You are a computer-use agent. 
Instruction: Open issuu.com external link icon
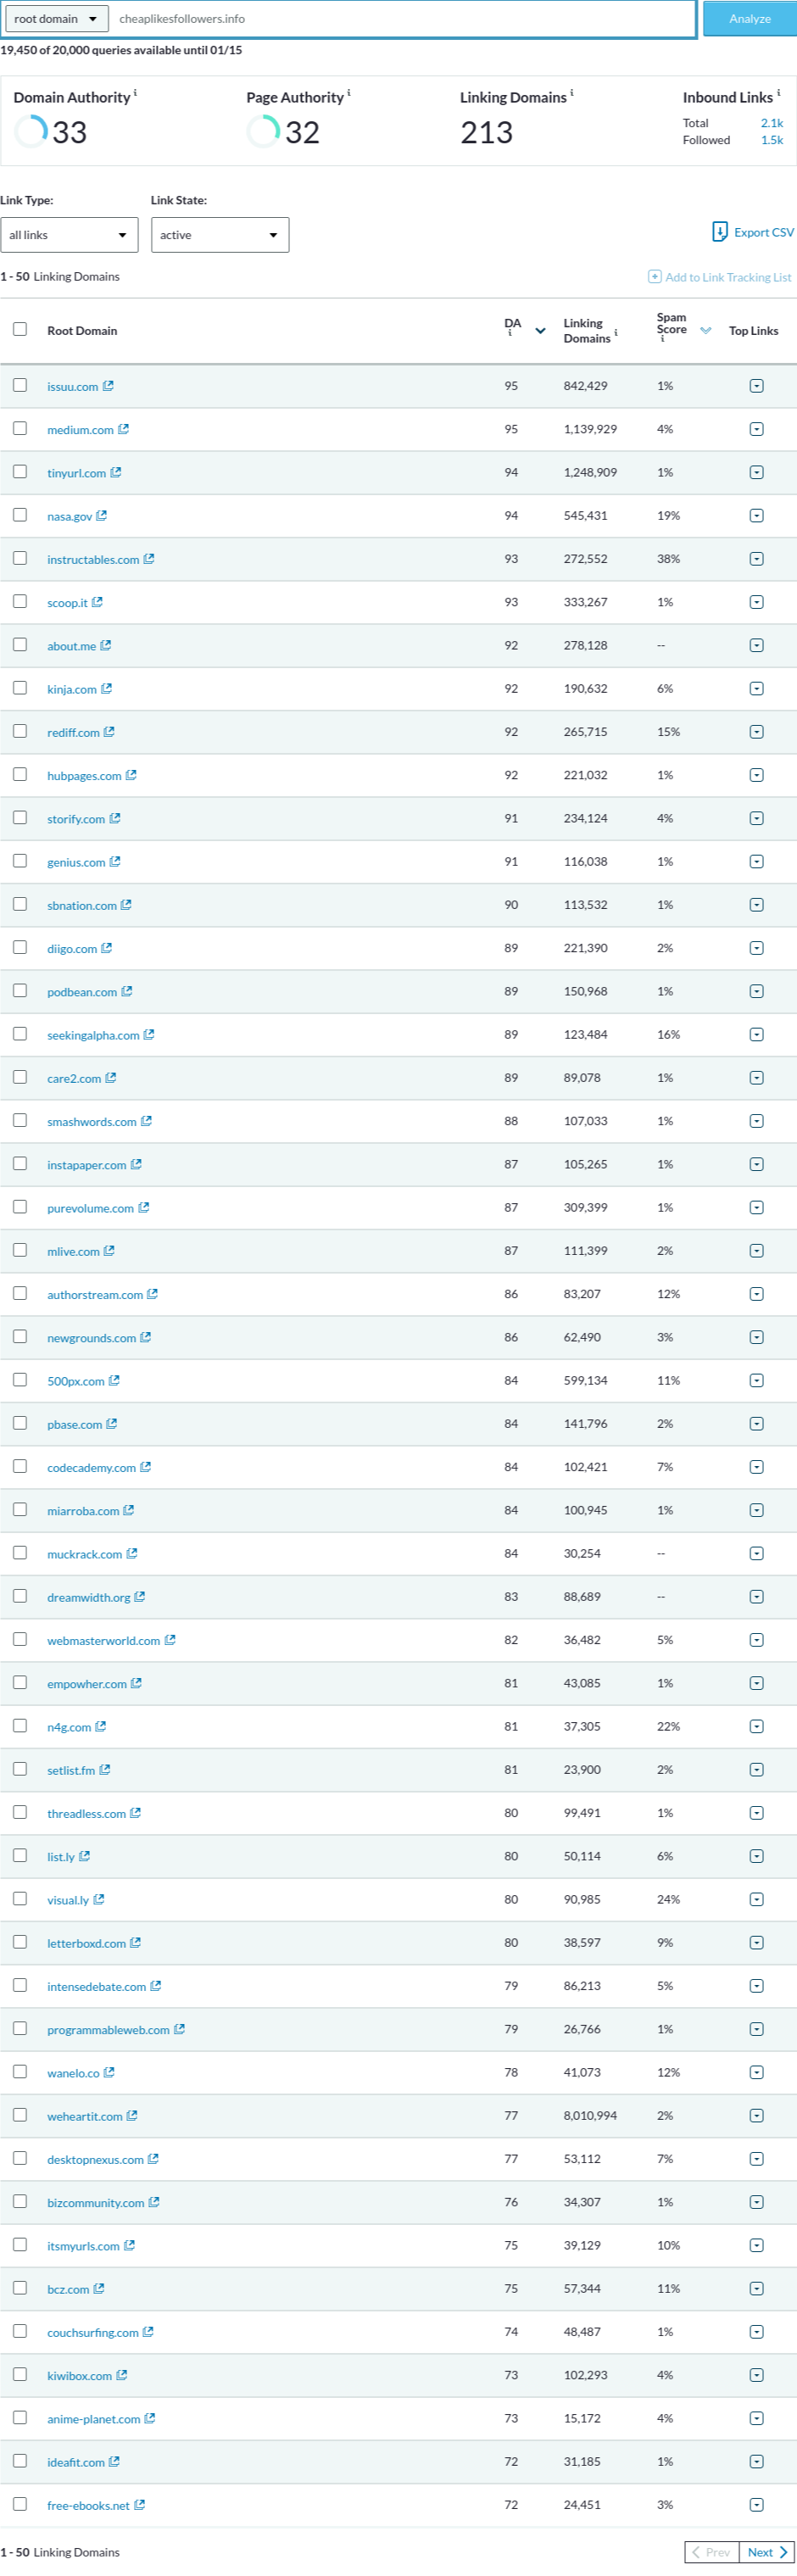pos(108,386)
